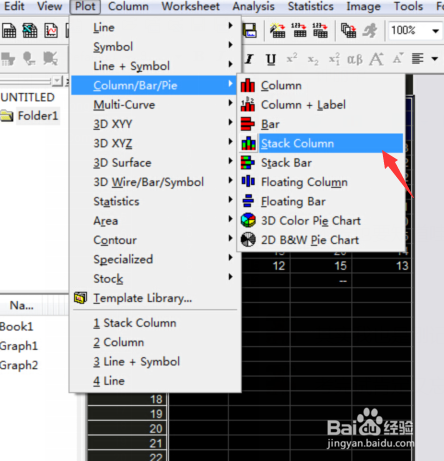The width and height of the screenshot is (444, 461).
Task: Select 3D Color Pie Chart
Action: coord(321,221)
